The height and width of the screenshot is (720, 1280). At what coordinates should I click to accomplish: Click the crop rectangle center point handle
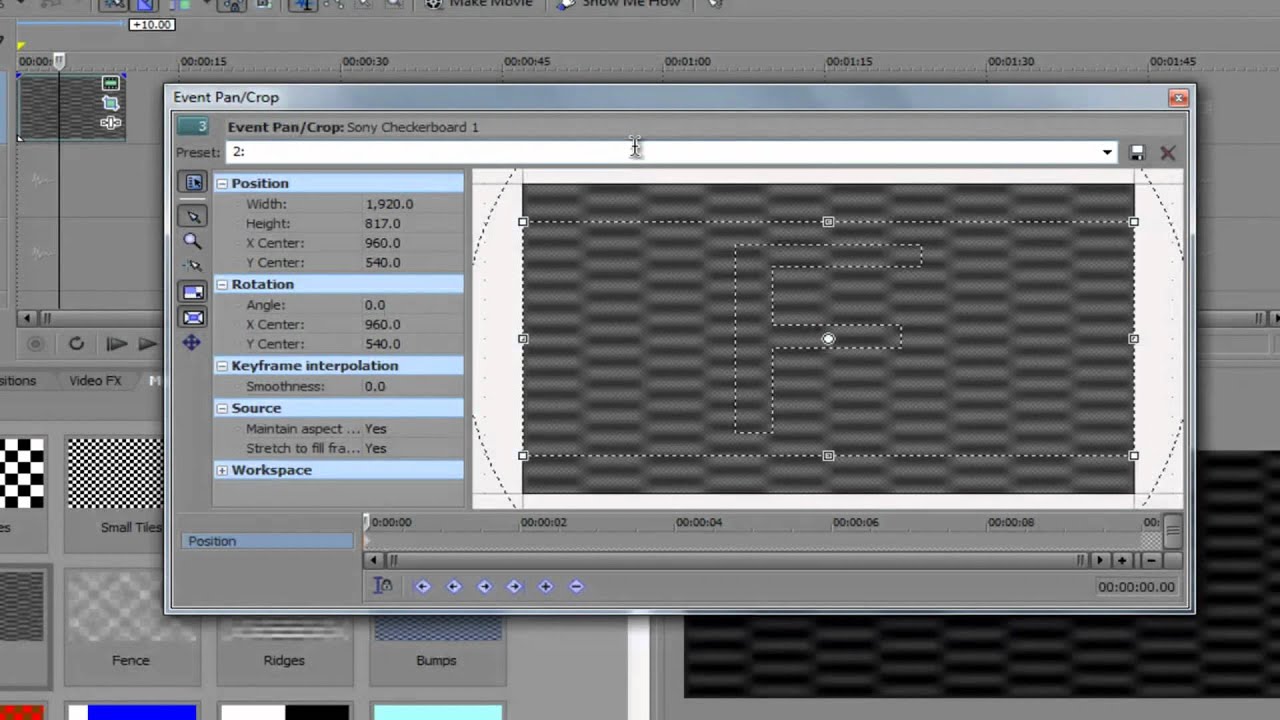[828, 339]
